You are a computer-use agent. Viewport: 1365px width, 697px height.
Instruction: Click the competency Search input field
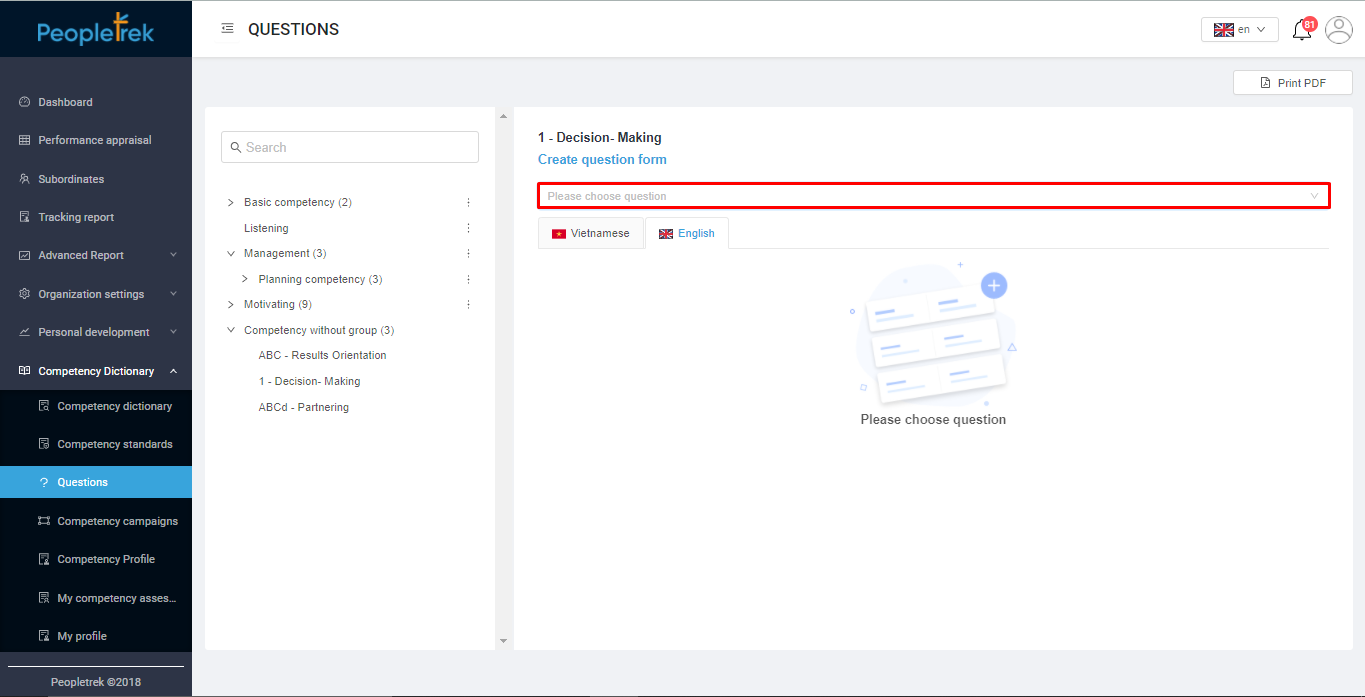(x=350, y=147)
